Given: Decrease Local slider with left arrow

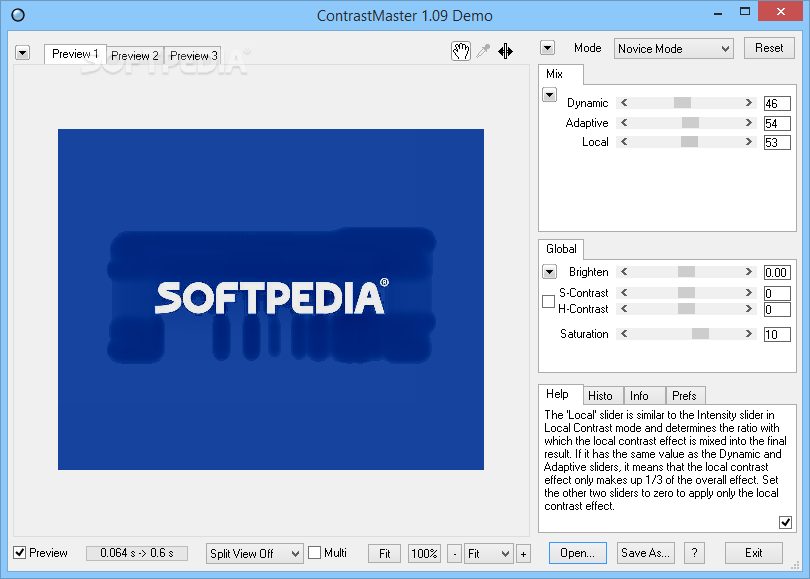Looking at the screenshot, I should 624,142.
